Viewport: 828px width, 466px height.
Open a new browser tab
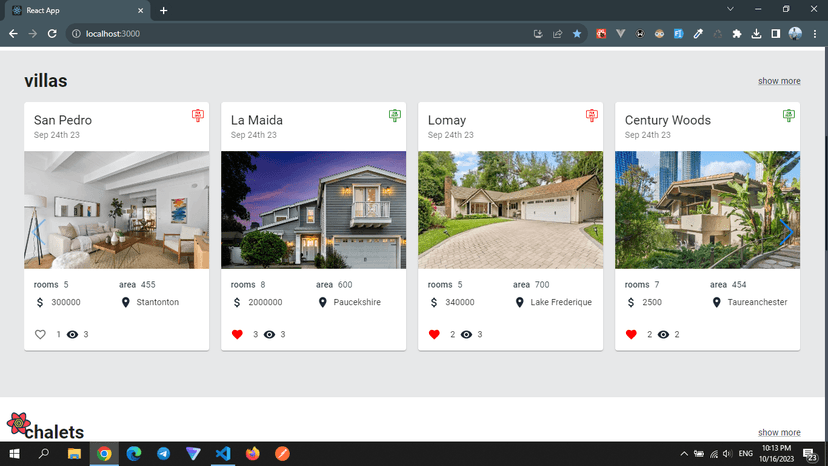[x=164, y=10]
